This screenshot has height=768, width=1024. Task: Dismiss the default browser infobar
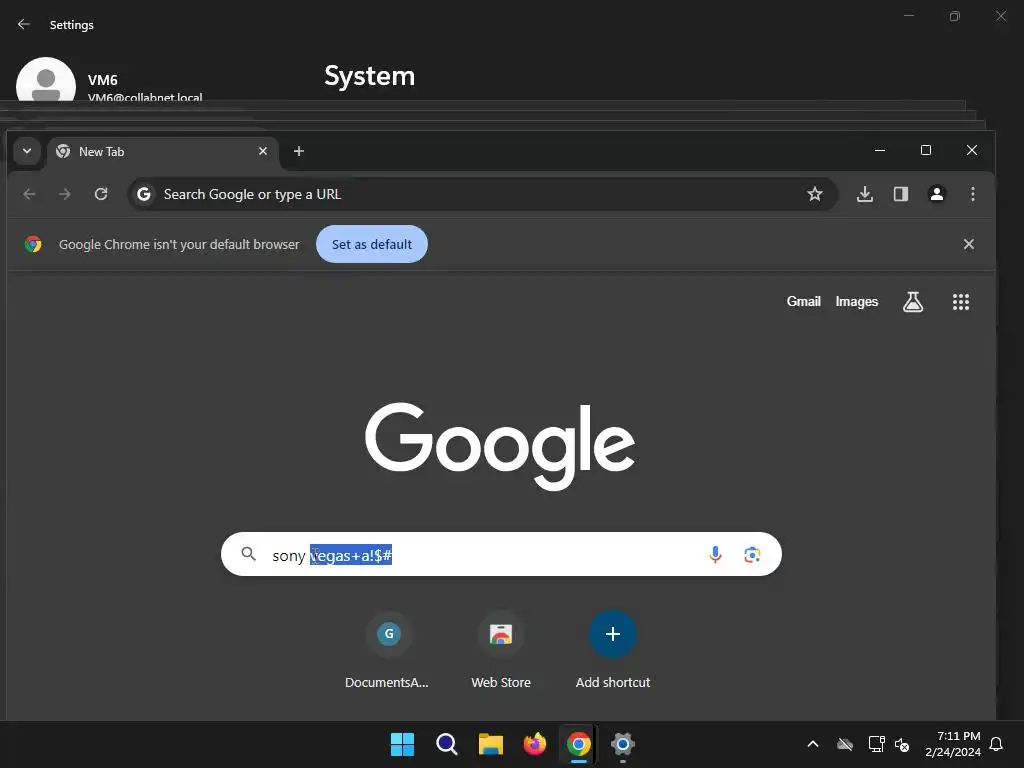tap(968, 244)
